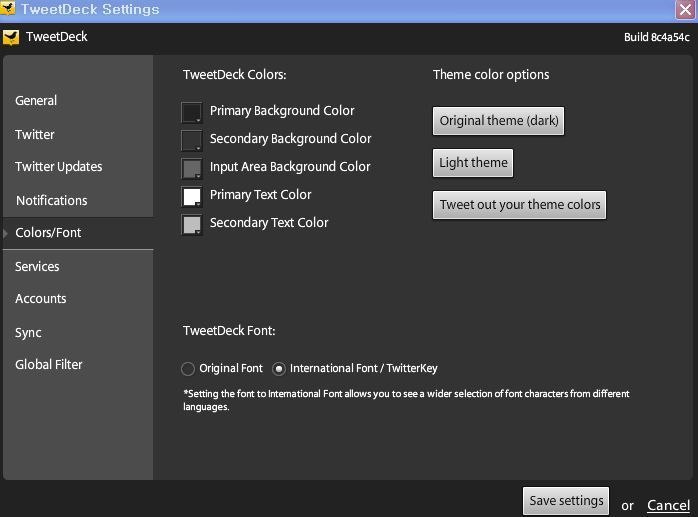This screenshot has width=698, height=517.
Task: Click Tweet out your theme colors
Action: tap(519, 205)
